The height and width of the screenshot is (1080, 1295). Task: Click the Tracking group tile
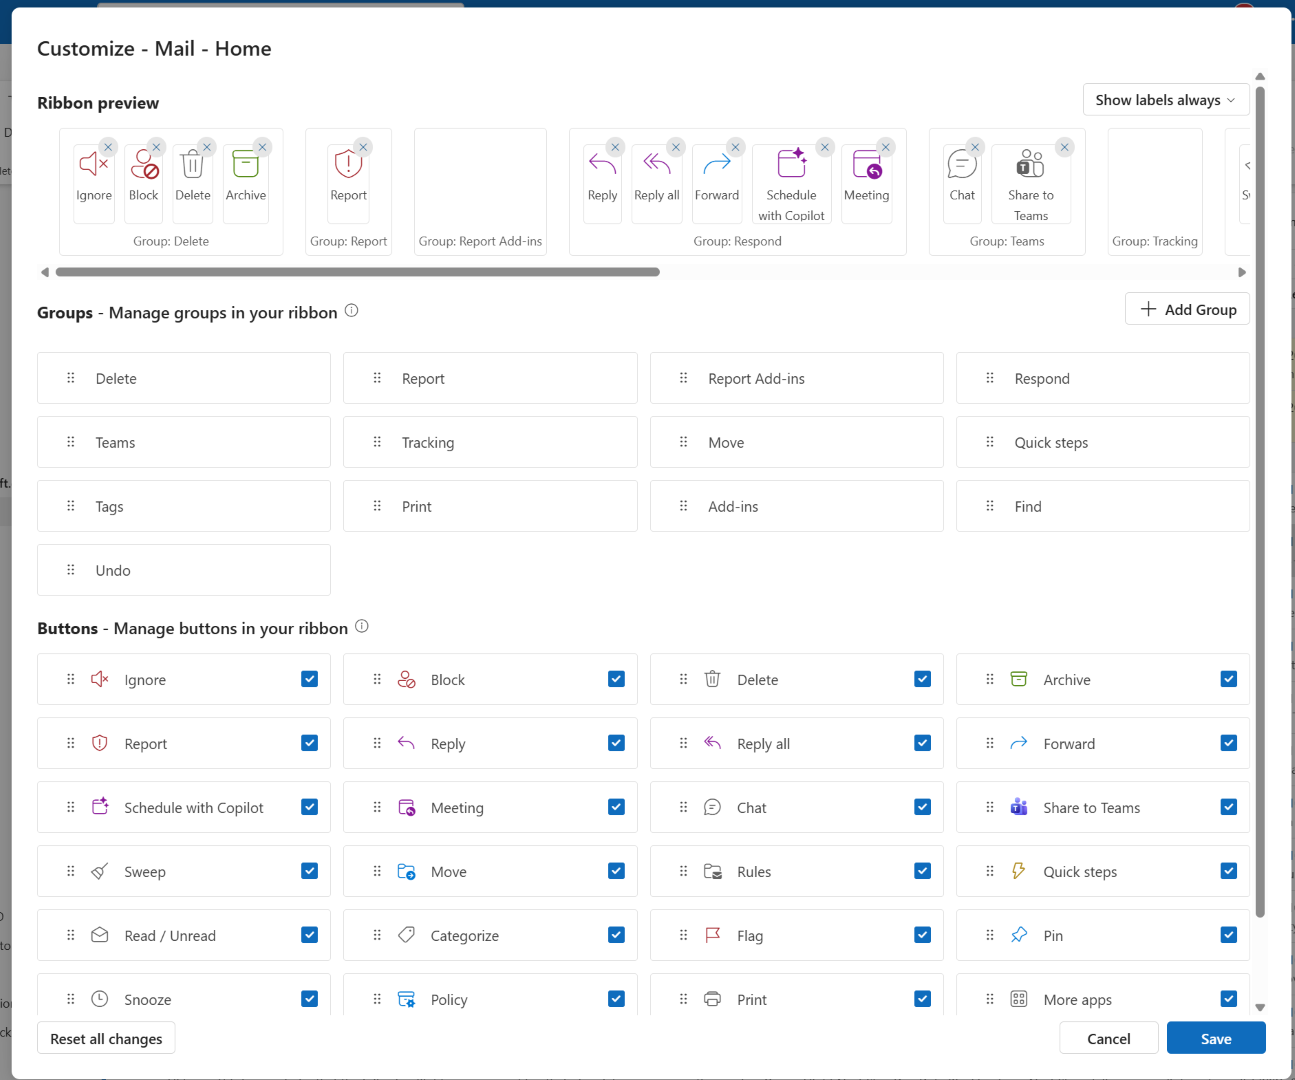(x=490, y=442)
